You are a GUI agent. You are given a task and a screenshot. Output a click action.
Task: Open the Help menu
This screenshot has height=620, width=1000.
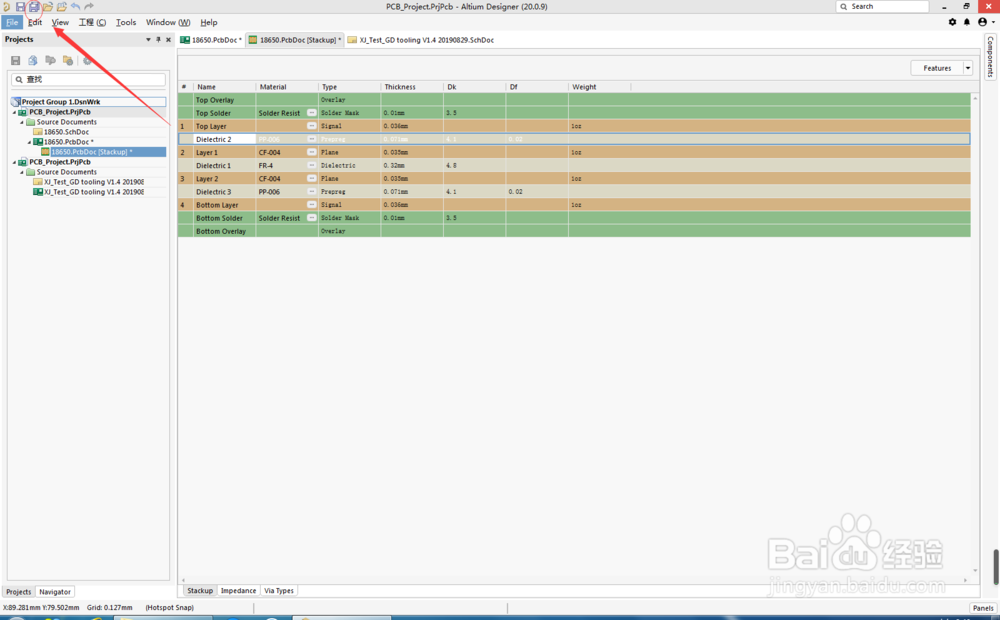(209, 22)
